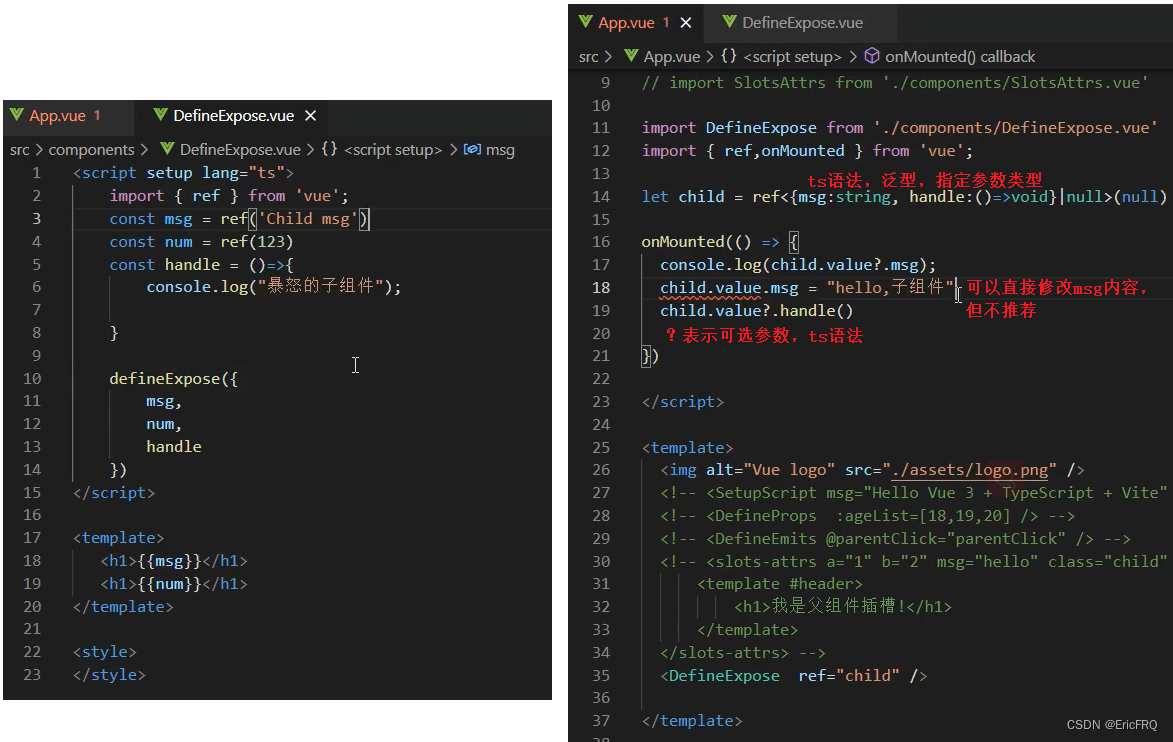Viewport: 1173px width, 742px height.
Task: Click 'ref,onMounted' import on line 12
Action: 784,151
